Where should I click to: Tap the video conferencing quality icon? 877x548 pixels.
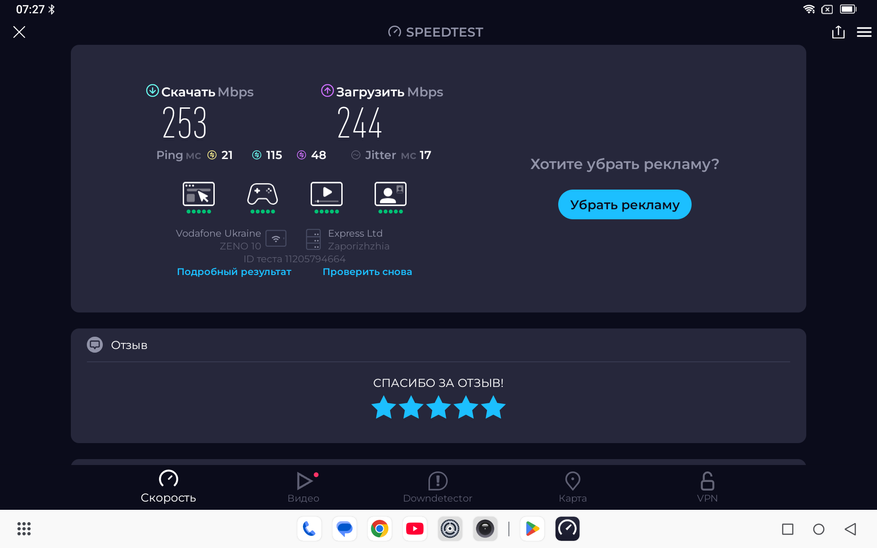point(390,195)
